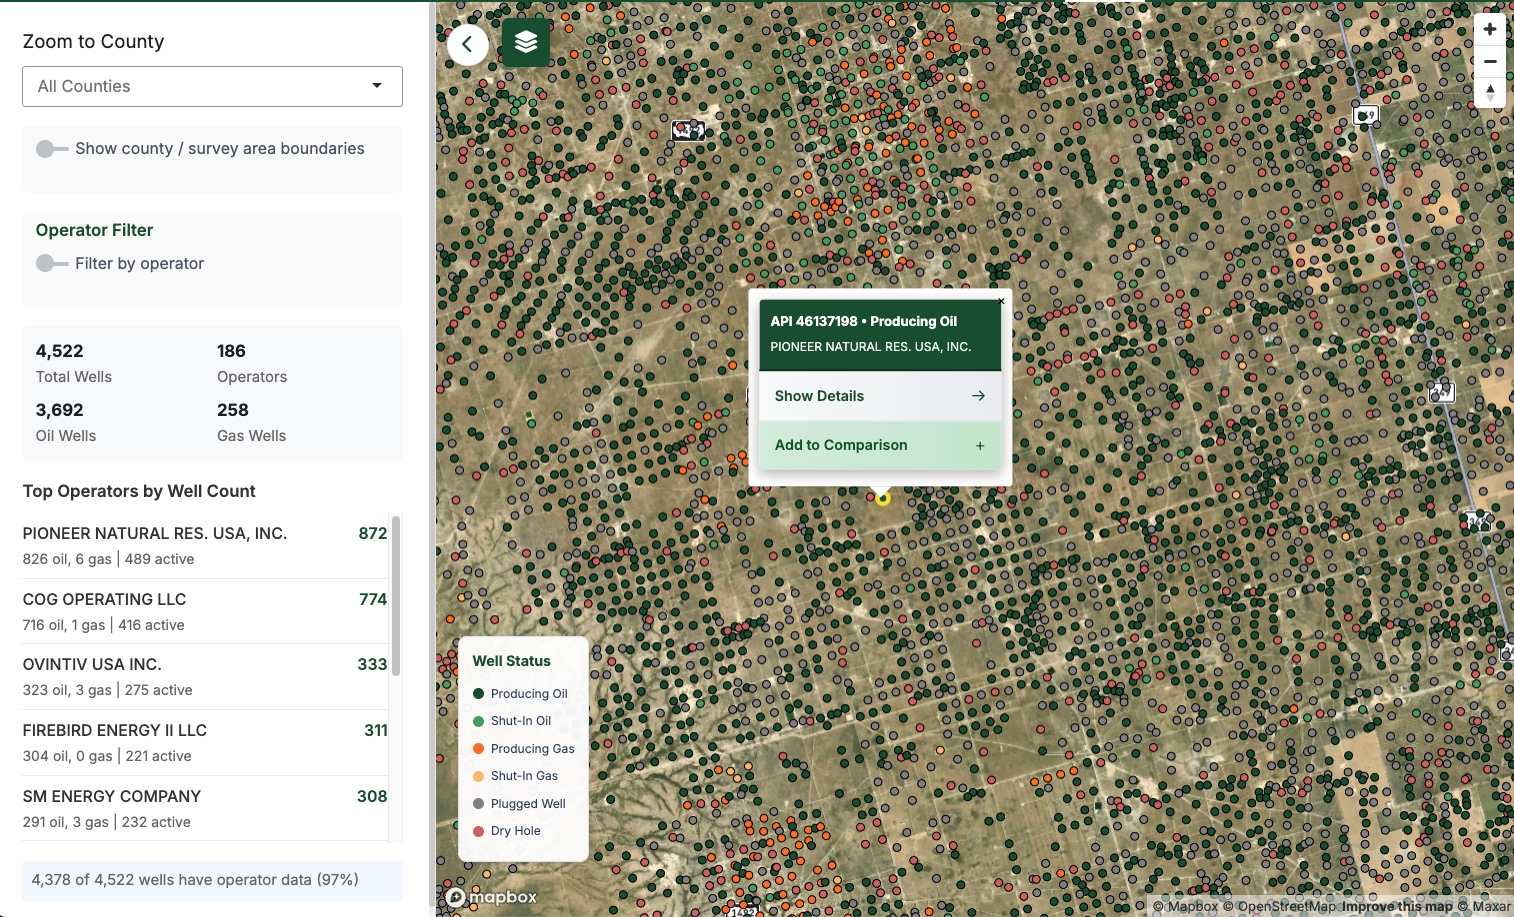
Task: Click the Top Operators by Well Count heading
Action: pyautogui.click(x=139, y=491)
